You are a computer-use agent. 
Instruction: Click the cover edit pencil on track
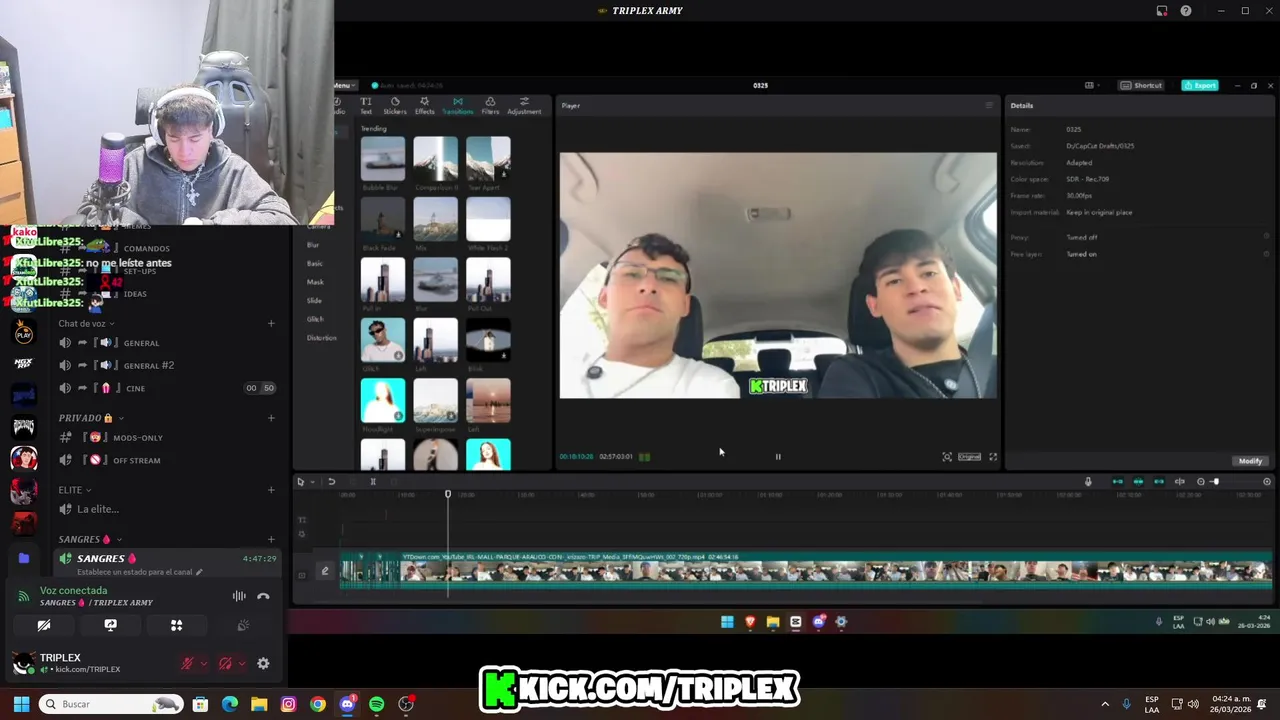tap(324, 571)
